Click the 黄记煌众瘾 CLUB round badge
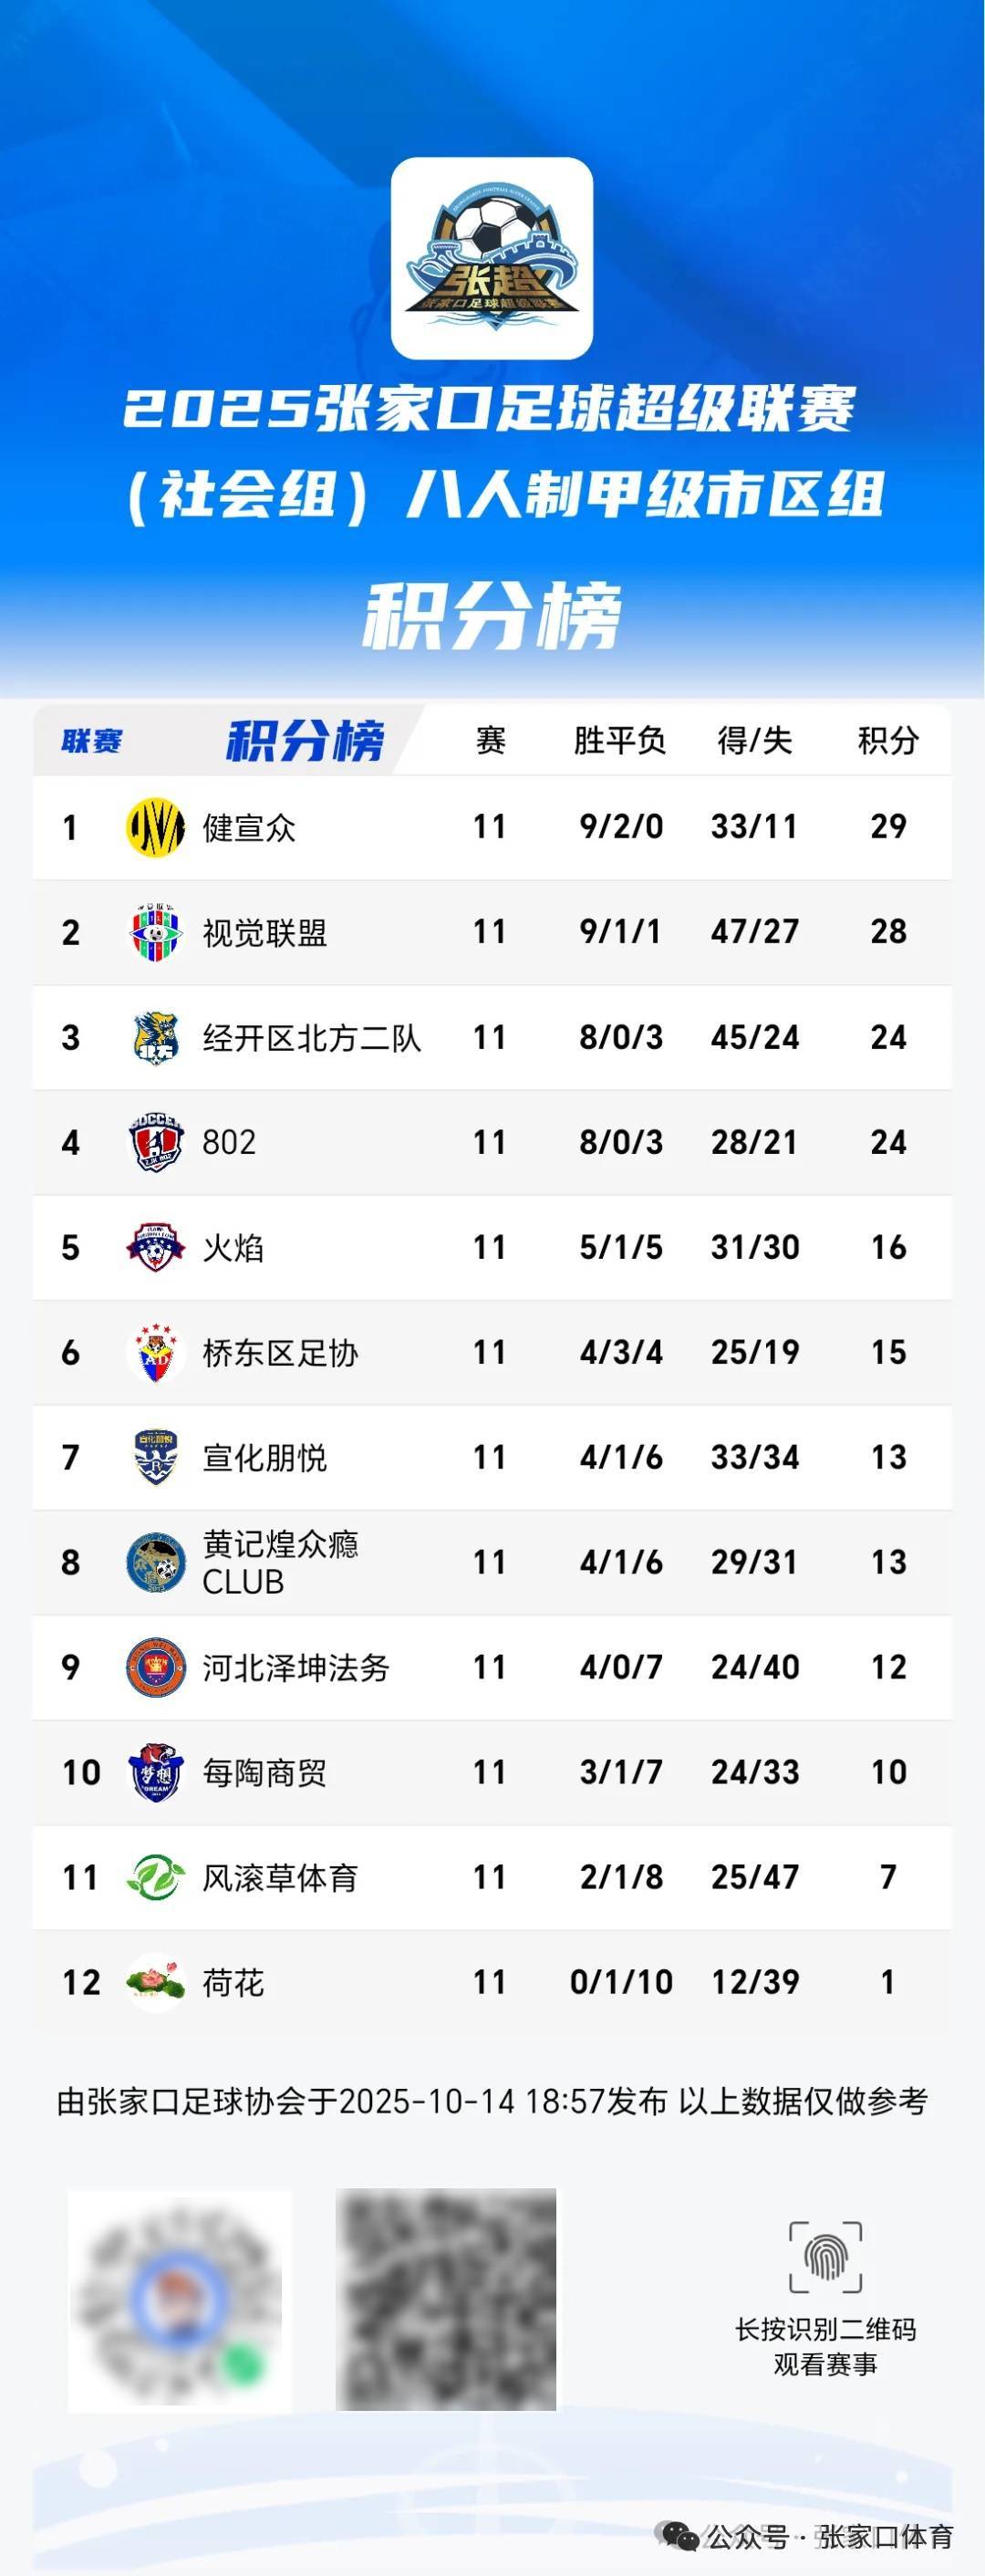The width and height of the screenshot is (985, 2576). click(x=156, y=1562)
